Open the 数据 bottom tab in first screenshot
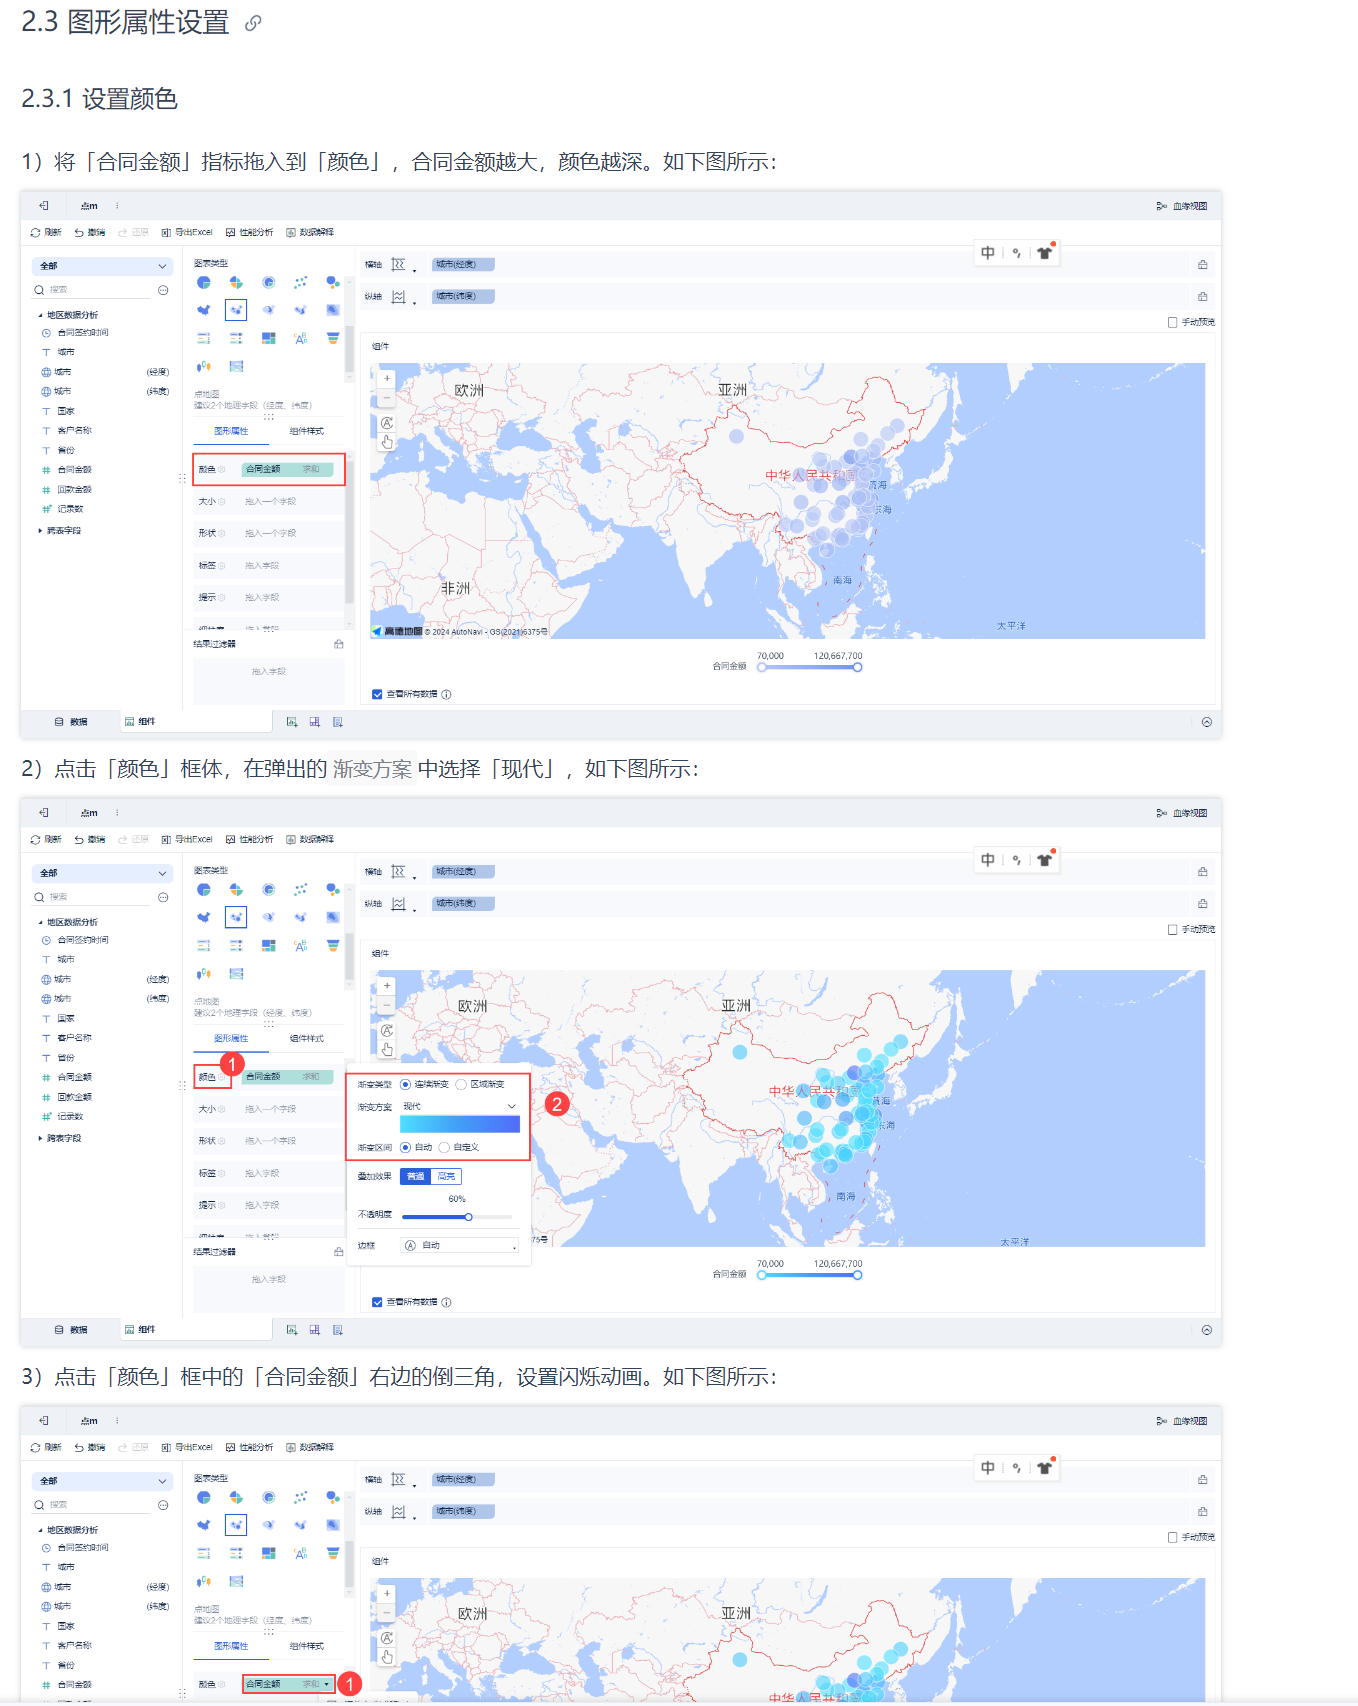Screen dimensions: 1358x1706 71,722
